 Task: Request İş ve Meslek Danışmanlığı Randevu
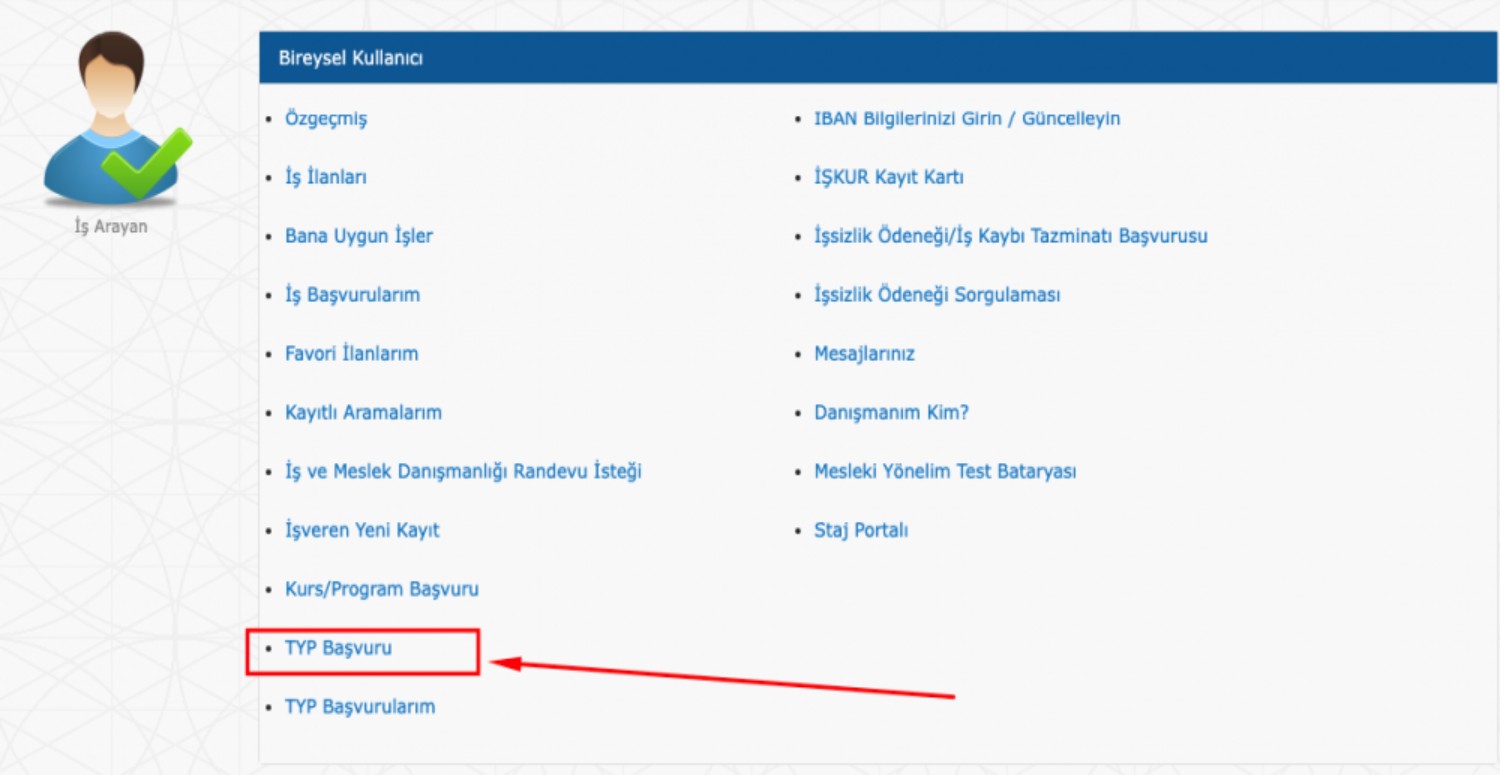click(463, 471)
